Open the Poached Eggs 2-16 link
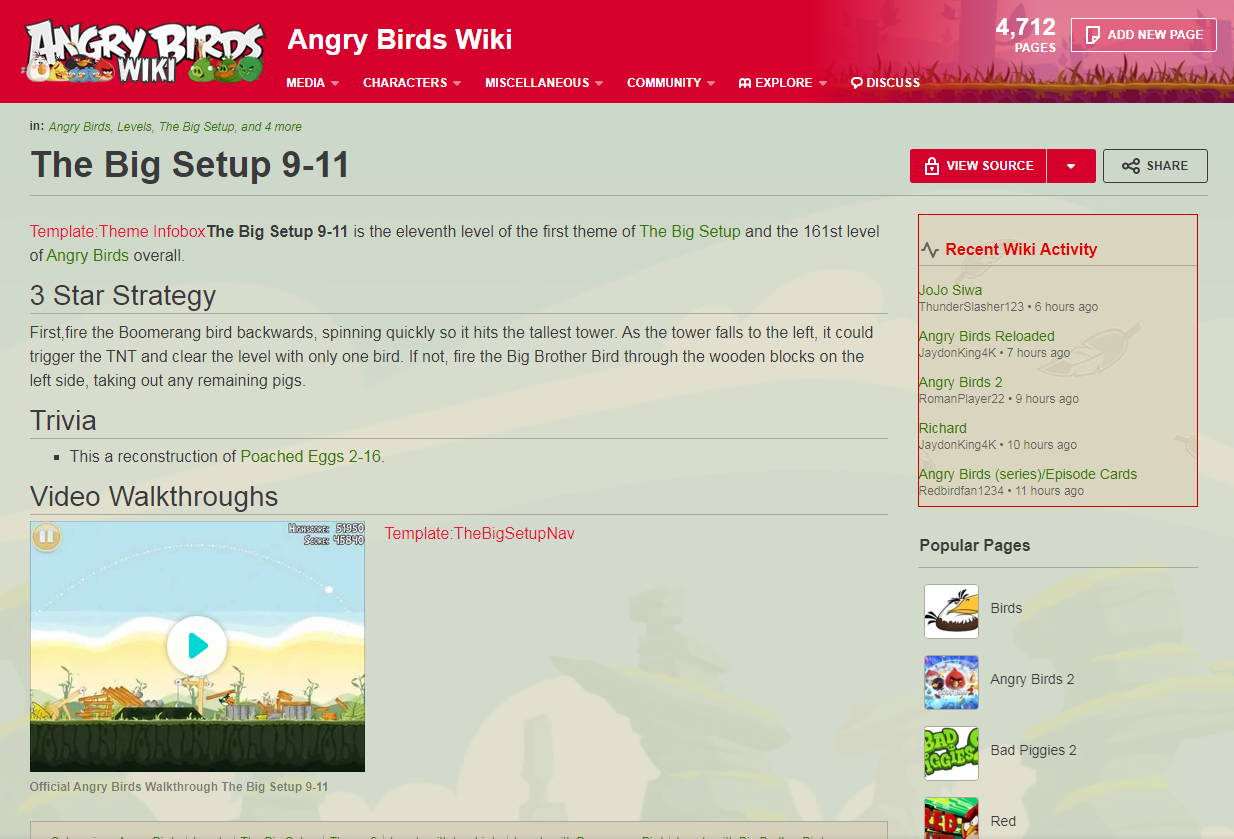 310,456
